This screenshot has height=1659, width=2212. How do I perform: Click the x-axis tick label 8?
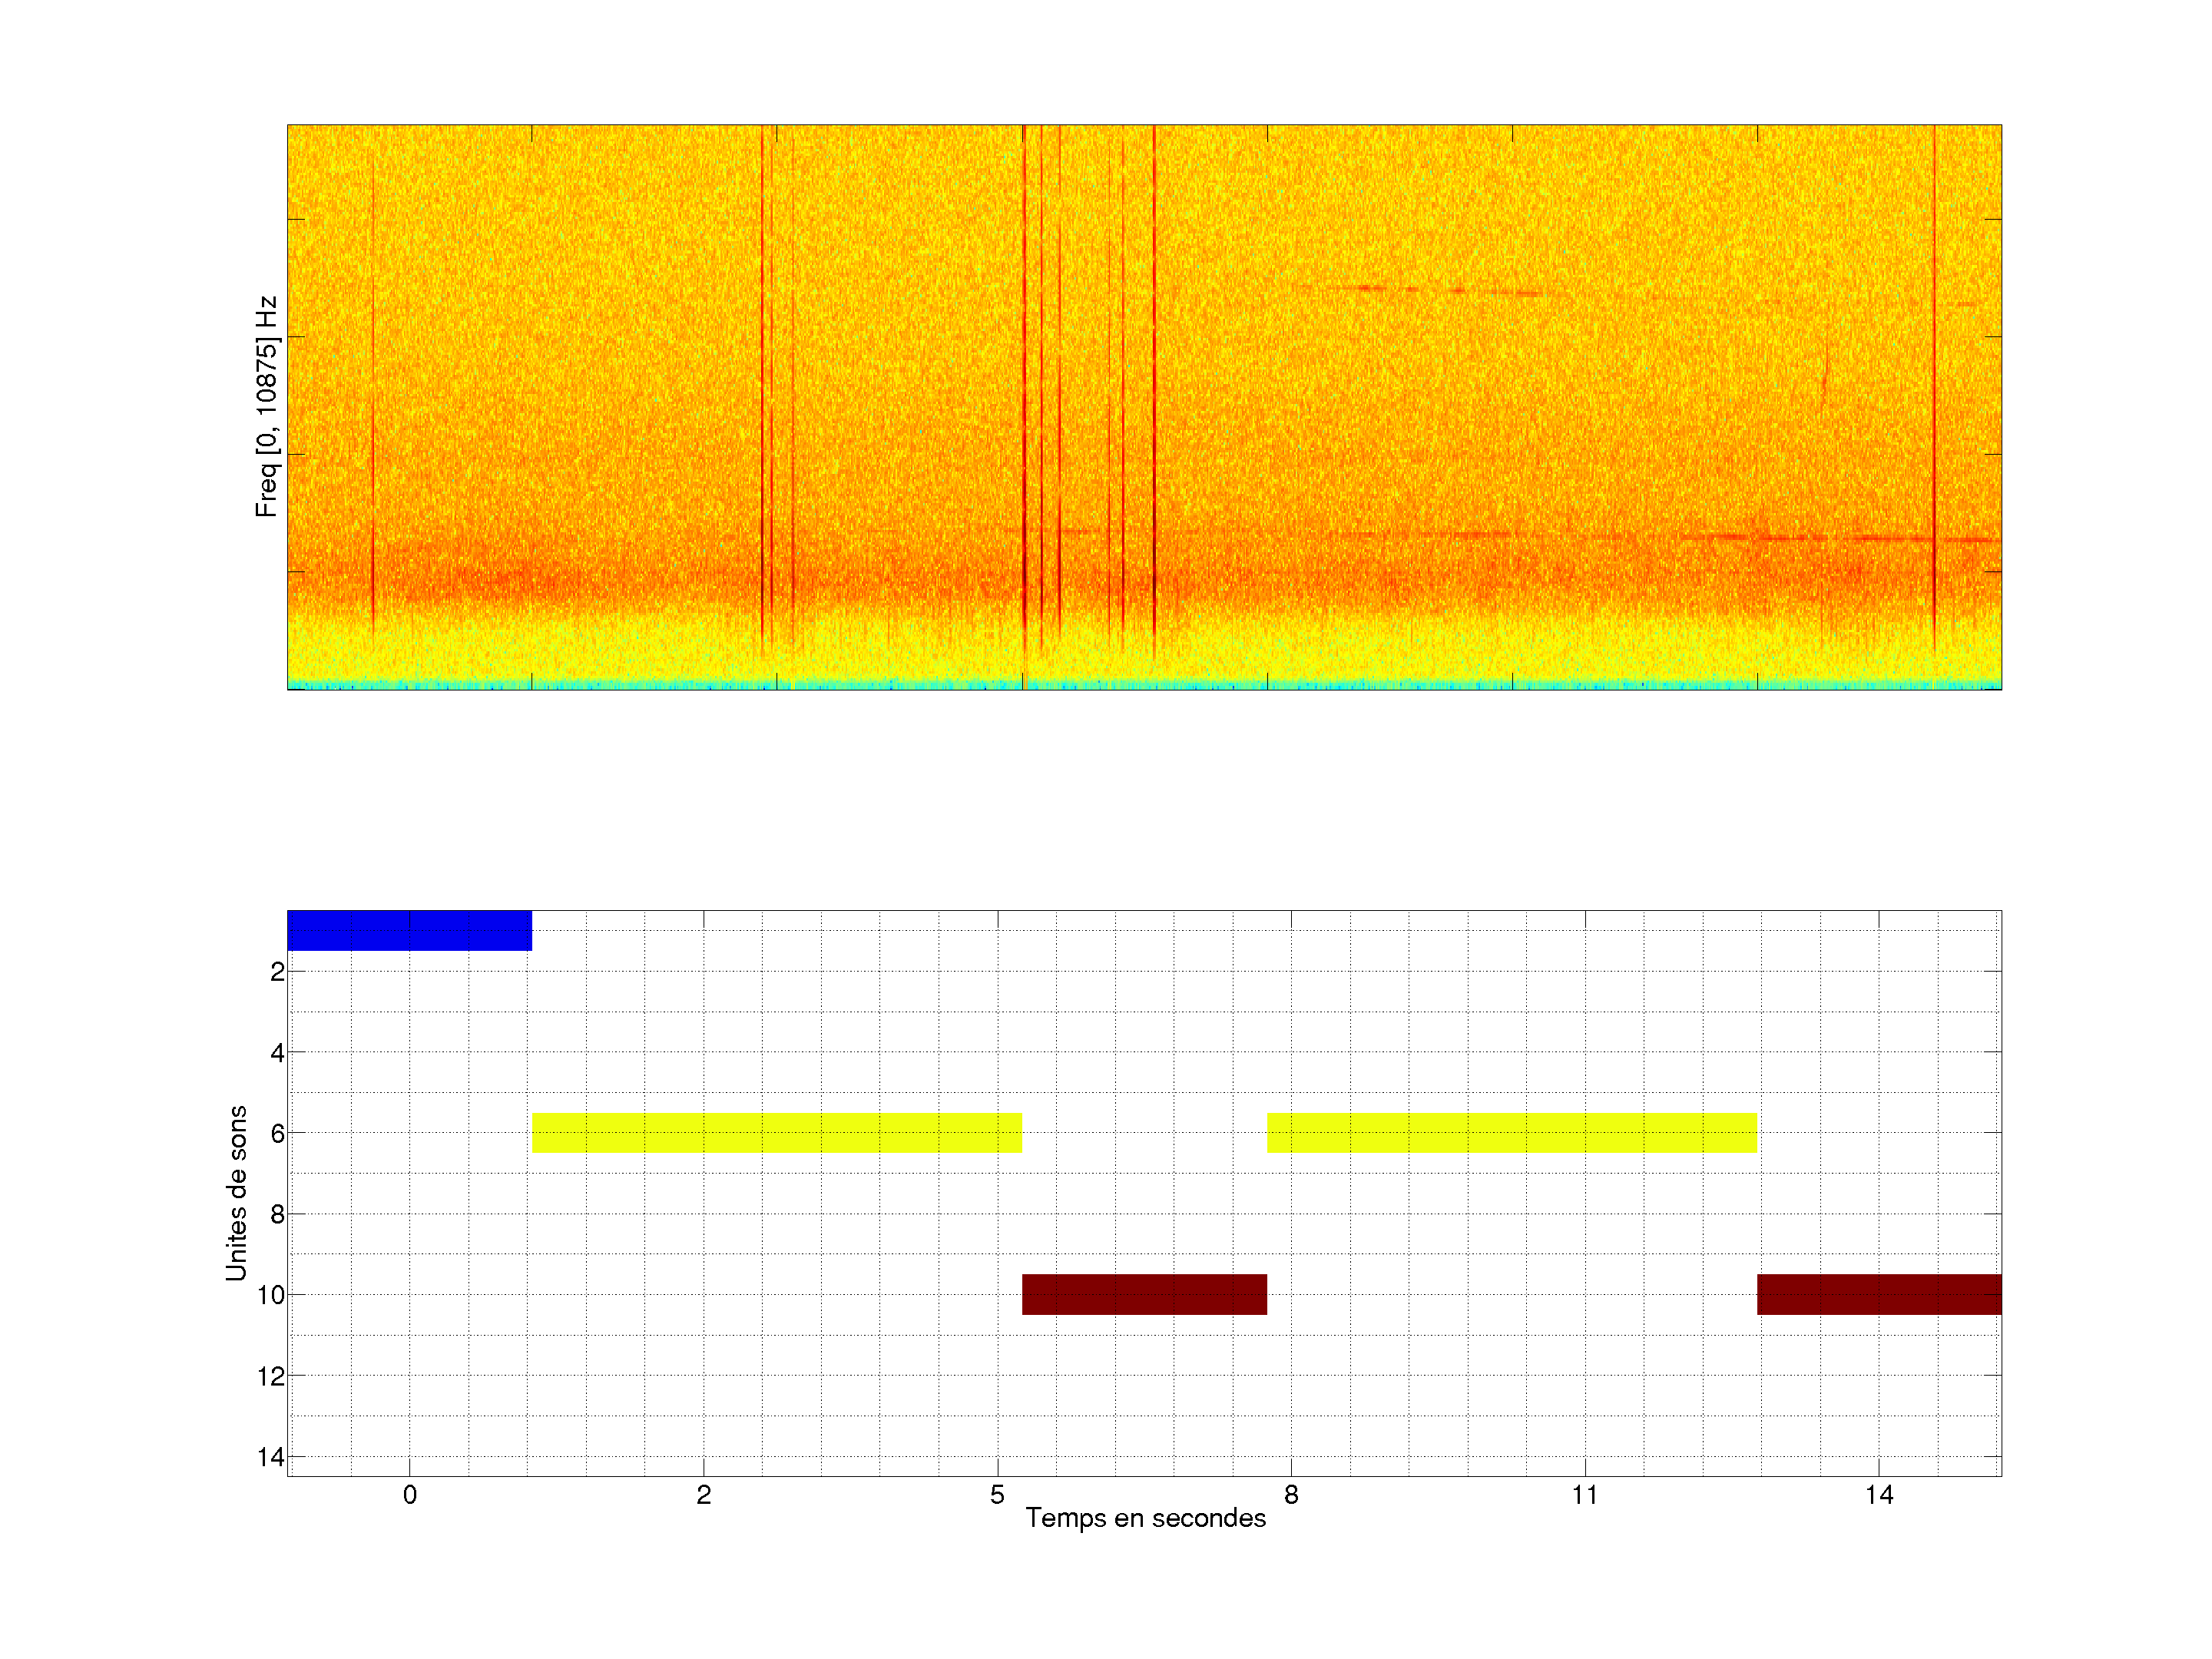point(1291,1495)
